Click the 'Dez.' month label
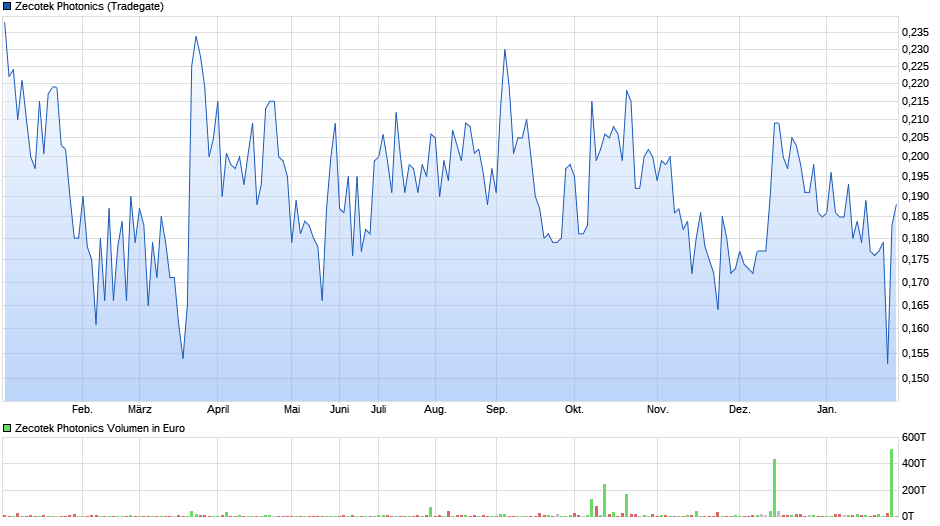The width and height of the screenshot is (940, 526). (x=739, y=410)
